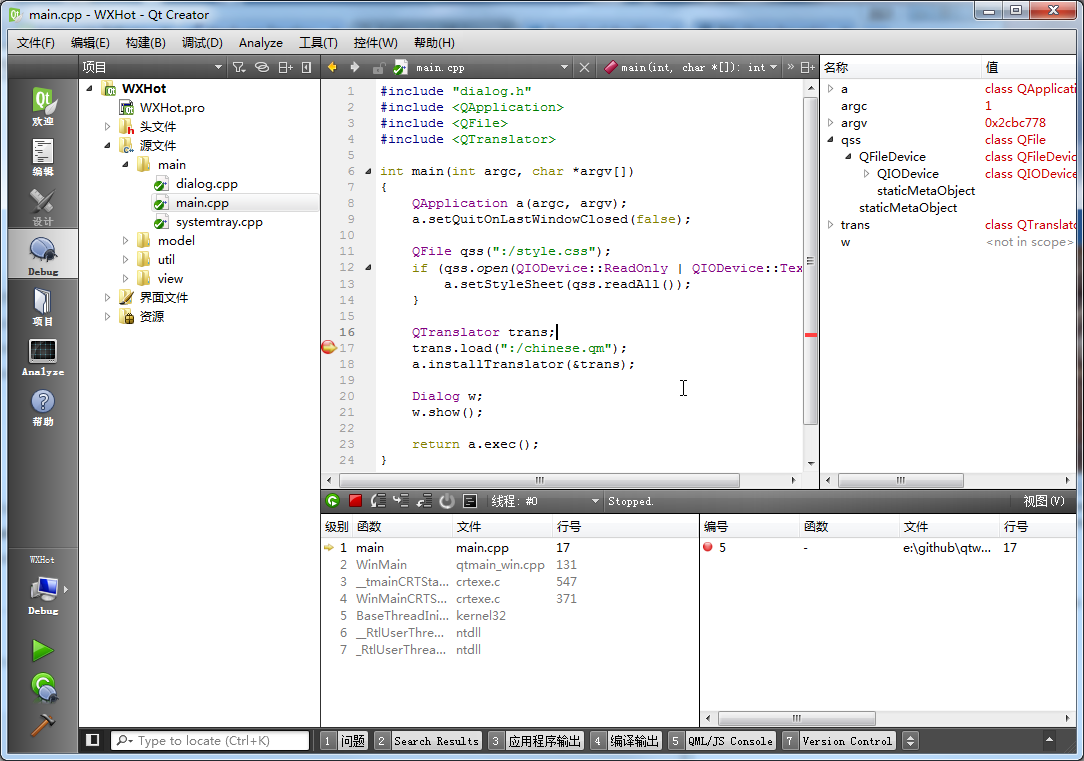Image resolution: width=1084 pixels, height=761 pixels.
Task: Toggle the left sidebar visibility
Action: 93,740
